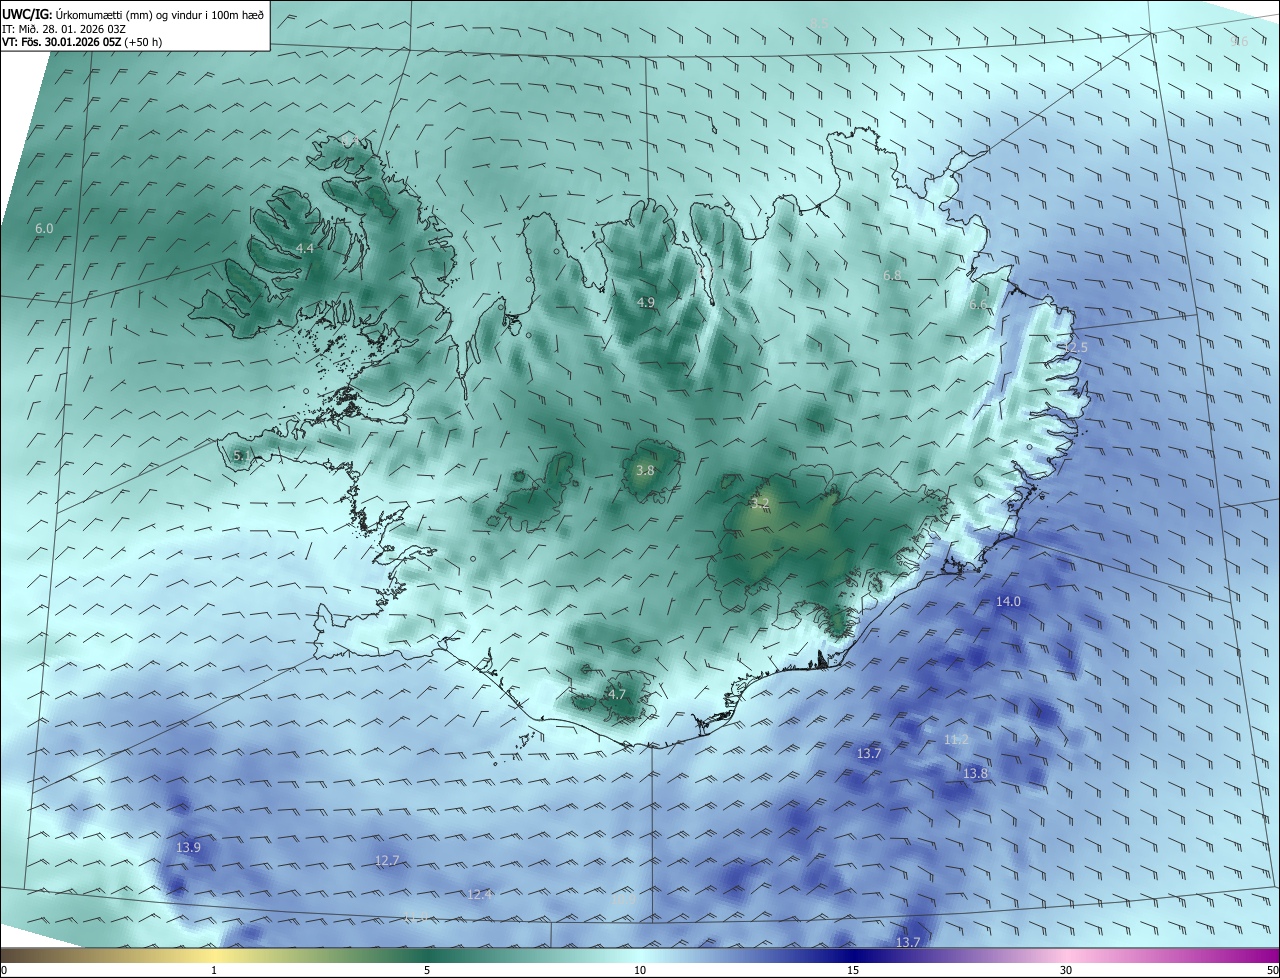Screen dimensions: 1280x978
Task: Click the colorbar tick label 5
Action: coord(427,970)
